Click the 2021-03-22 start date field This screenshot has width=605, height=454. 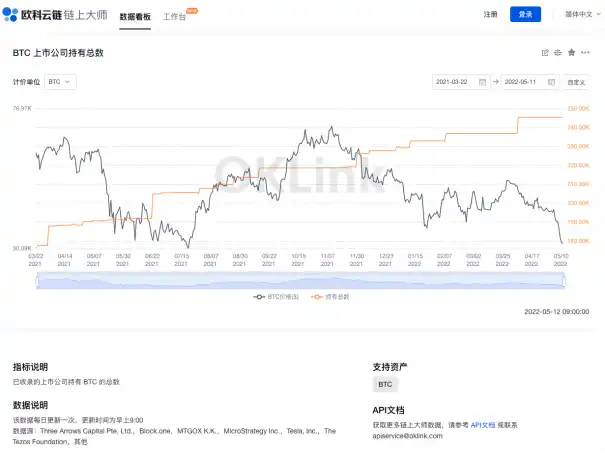point(456,82)
